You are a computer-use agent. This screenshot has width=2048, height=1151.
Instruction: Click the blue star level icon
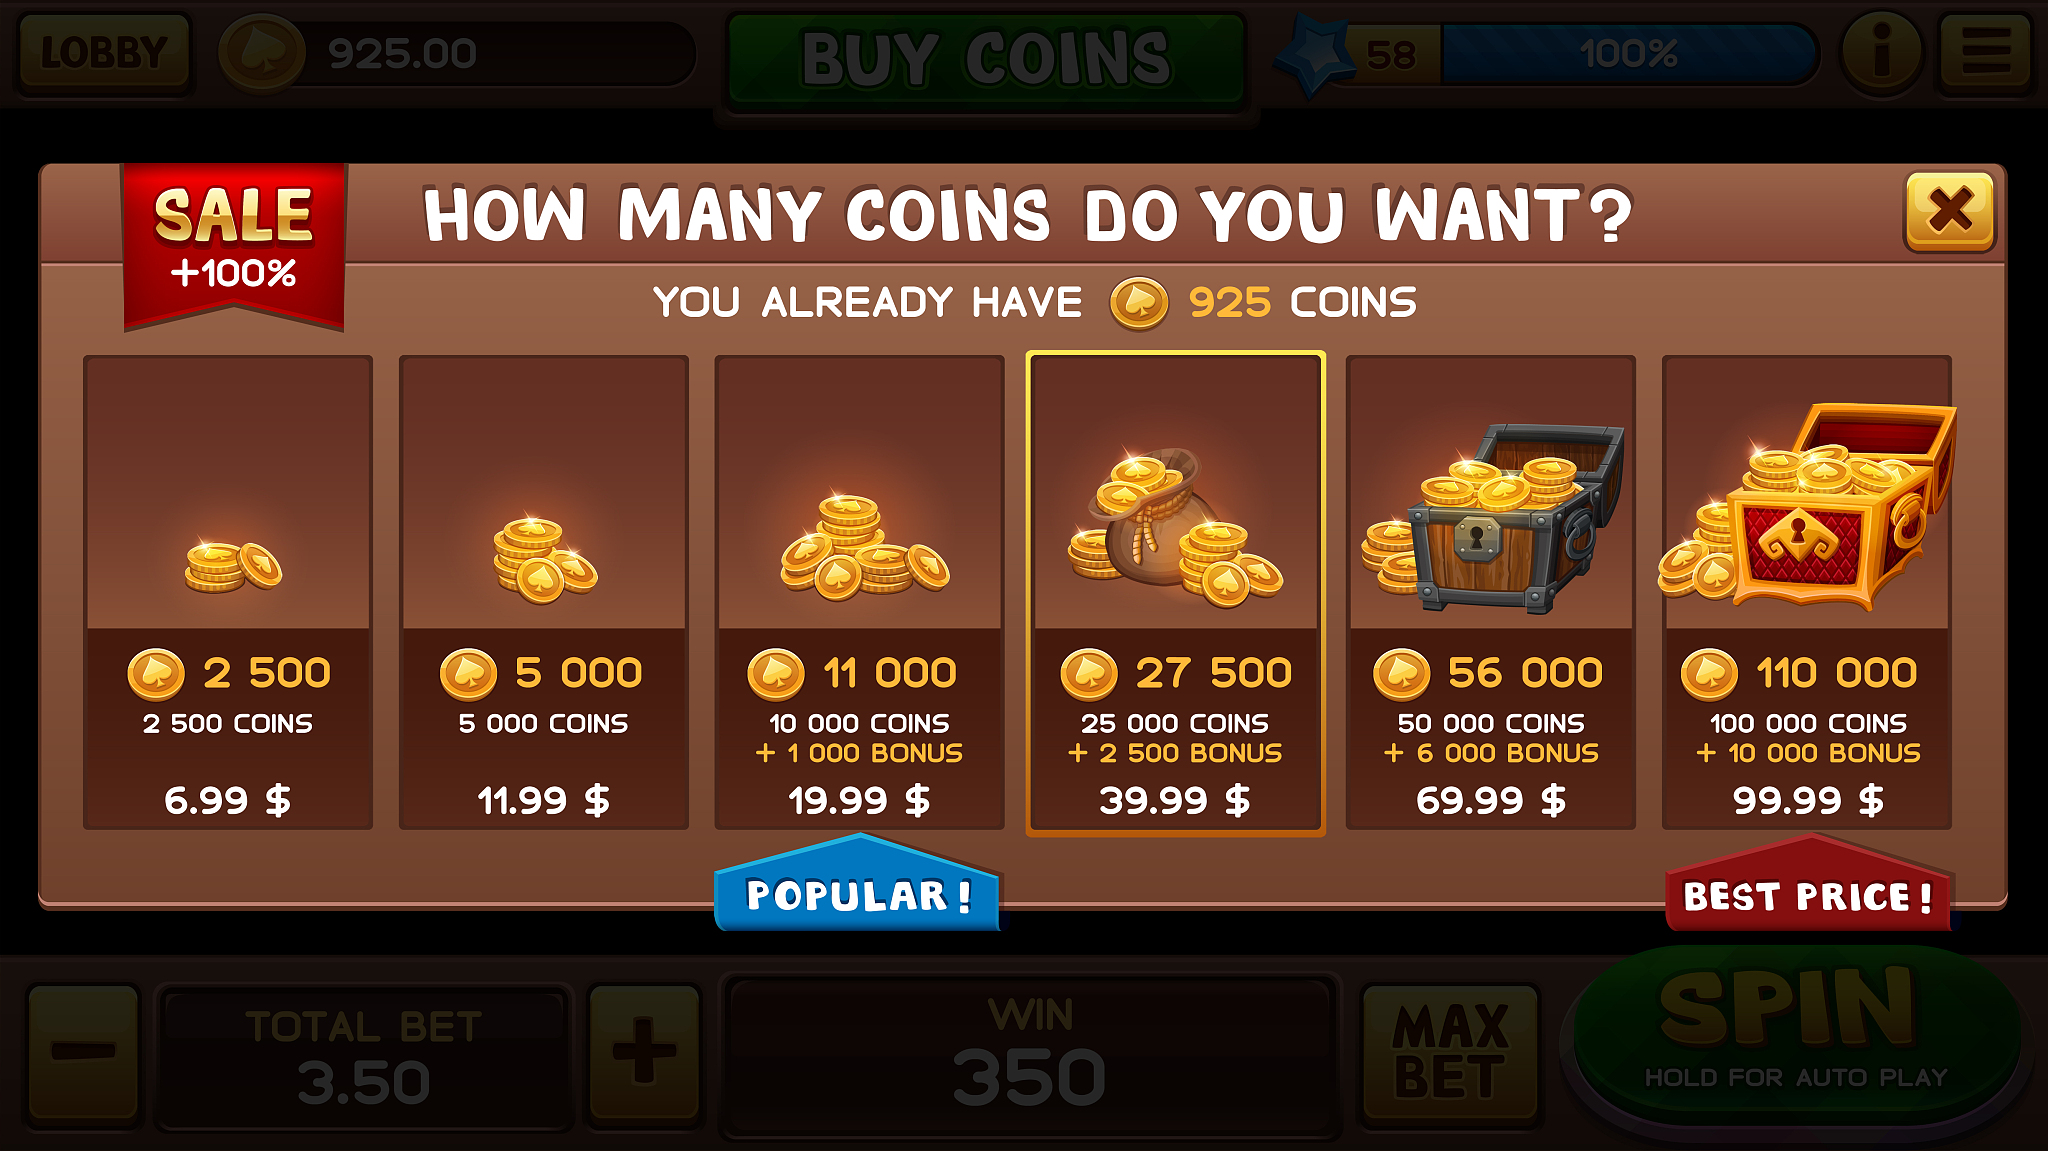(1315, 55)
